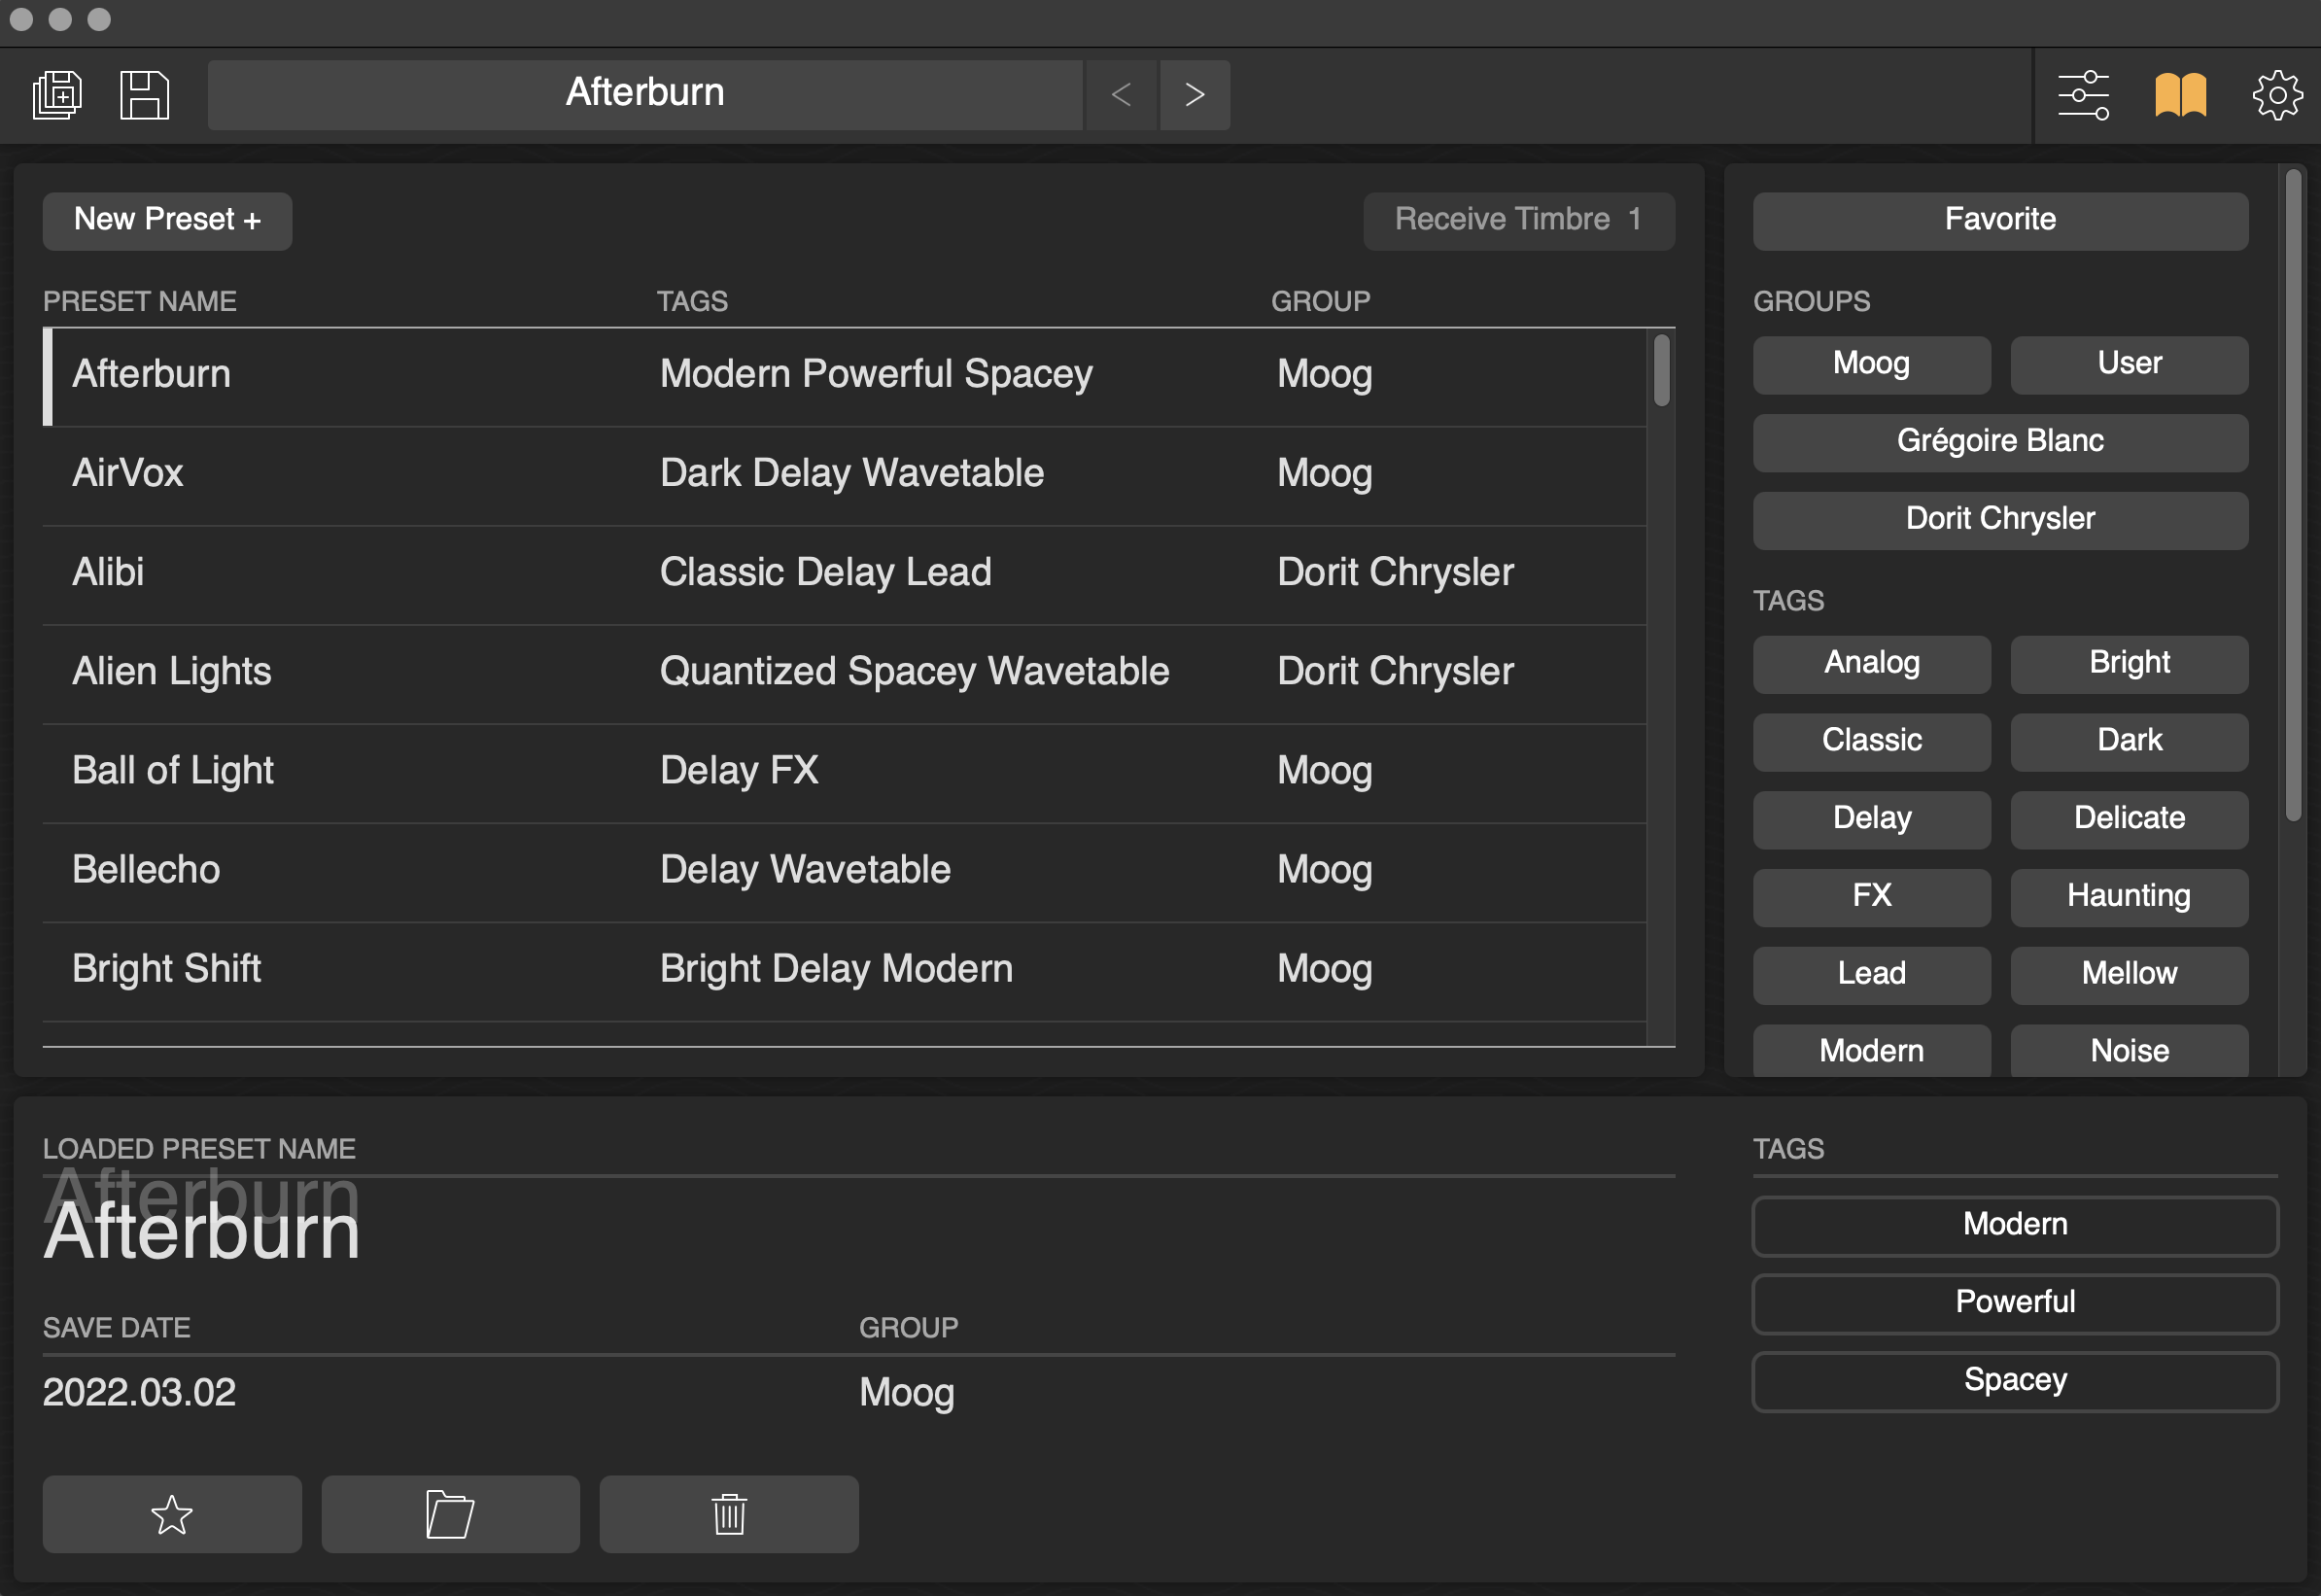Click the New Preset + button
This screenshot has width=2321, height=1596.
coord(167,220)
